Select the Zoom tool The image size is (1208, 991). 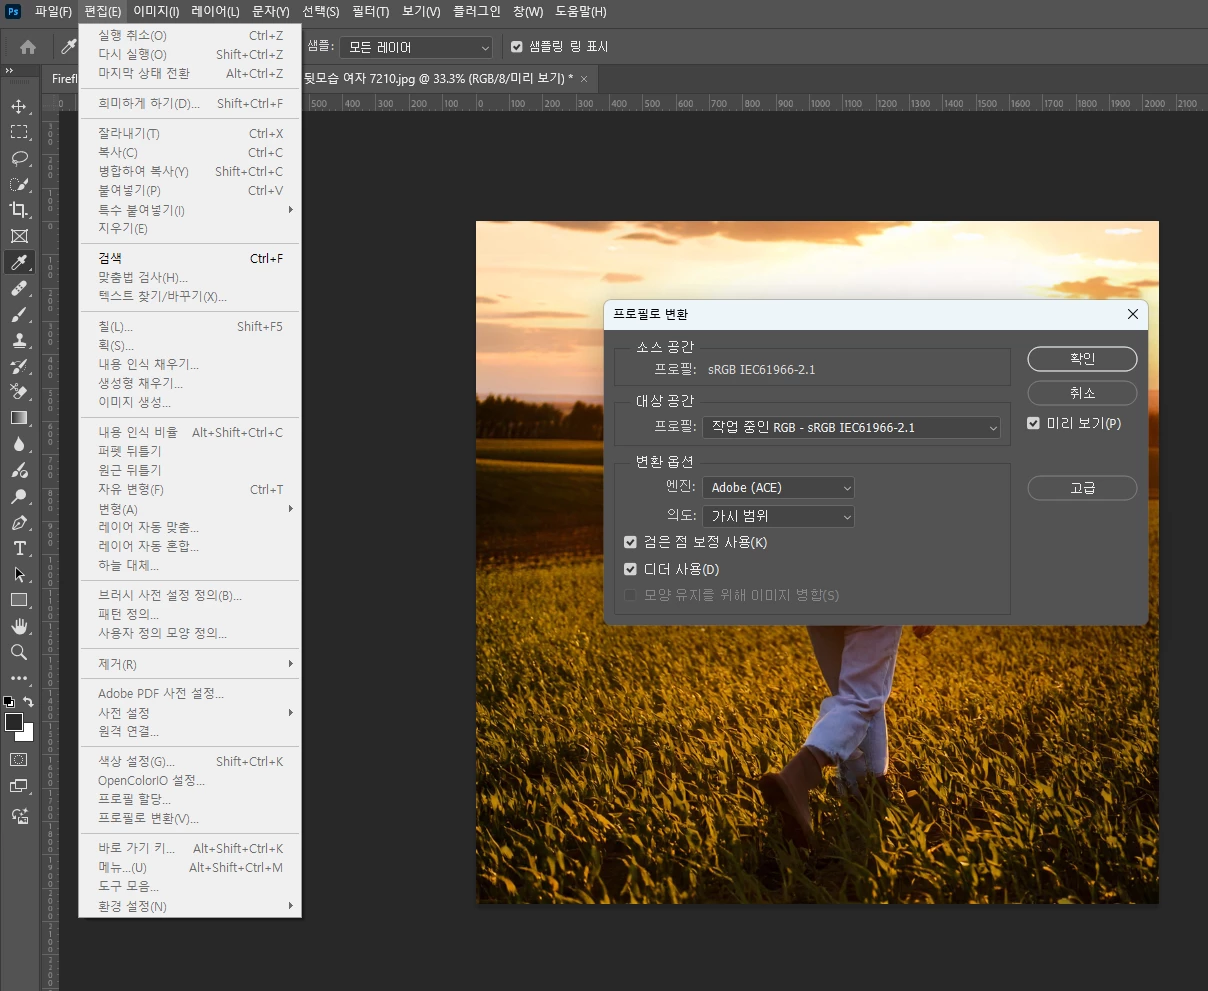(19, 652)
